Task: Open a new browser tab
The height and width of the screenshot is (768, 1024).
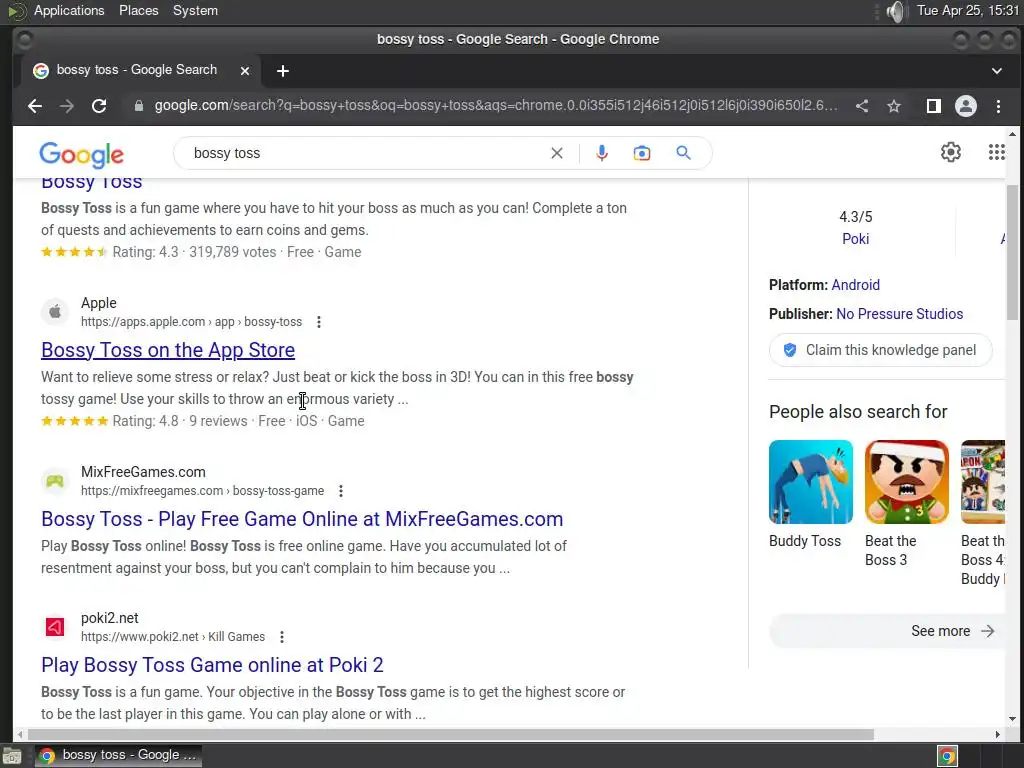Action: [283, 71]
